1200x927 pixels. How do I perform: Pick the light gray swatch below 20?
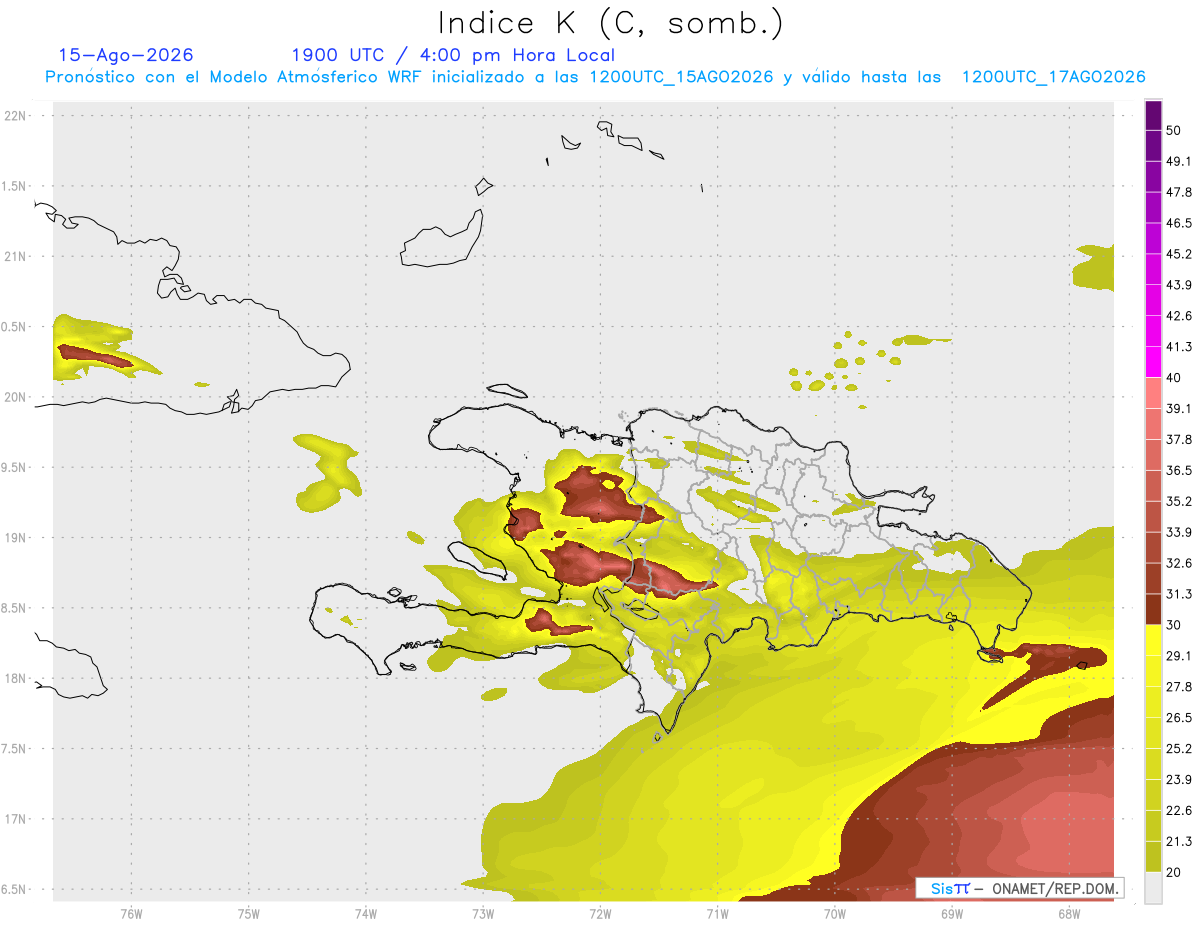1153,888
